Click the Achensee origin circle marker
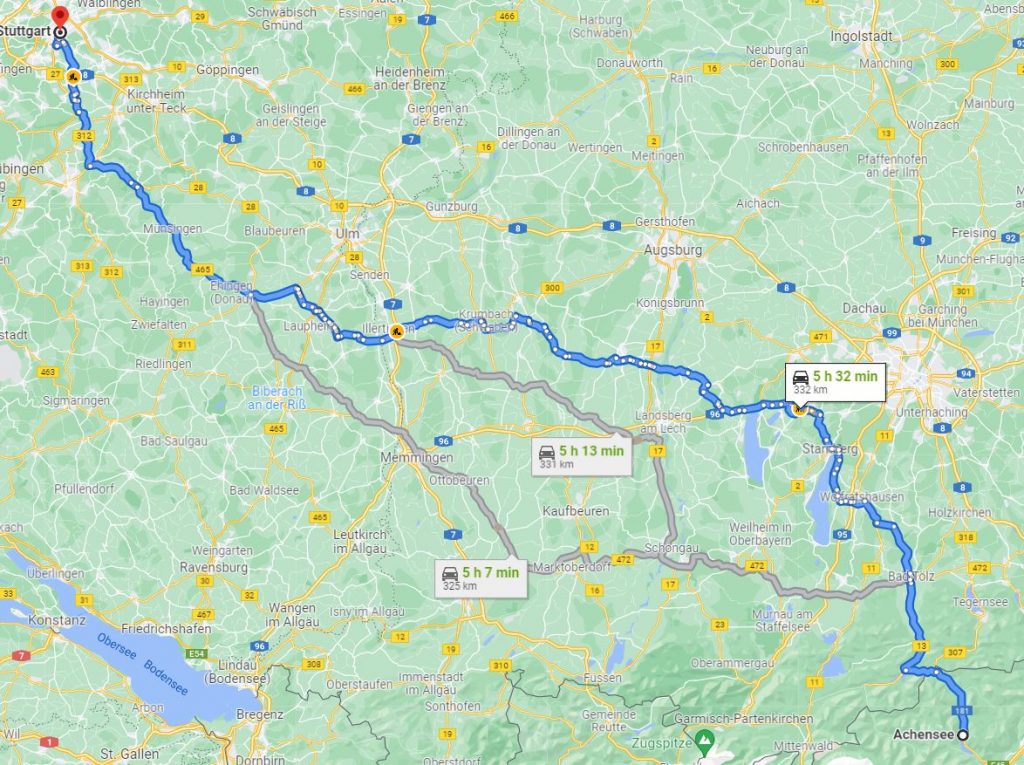 [963, 735]
